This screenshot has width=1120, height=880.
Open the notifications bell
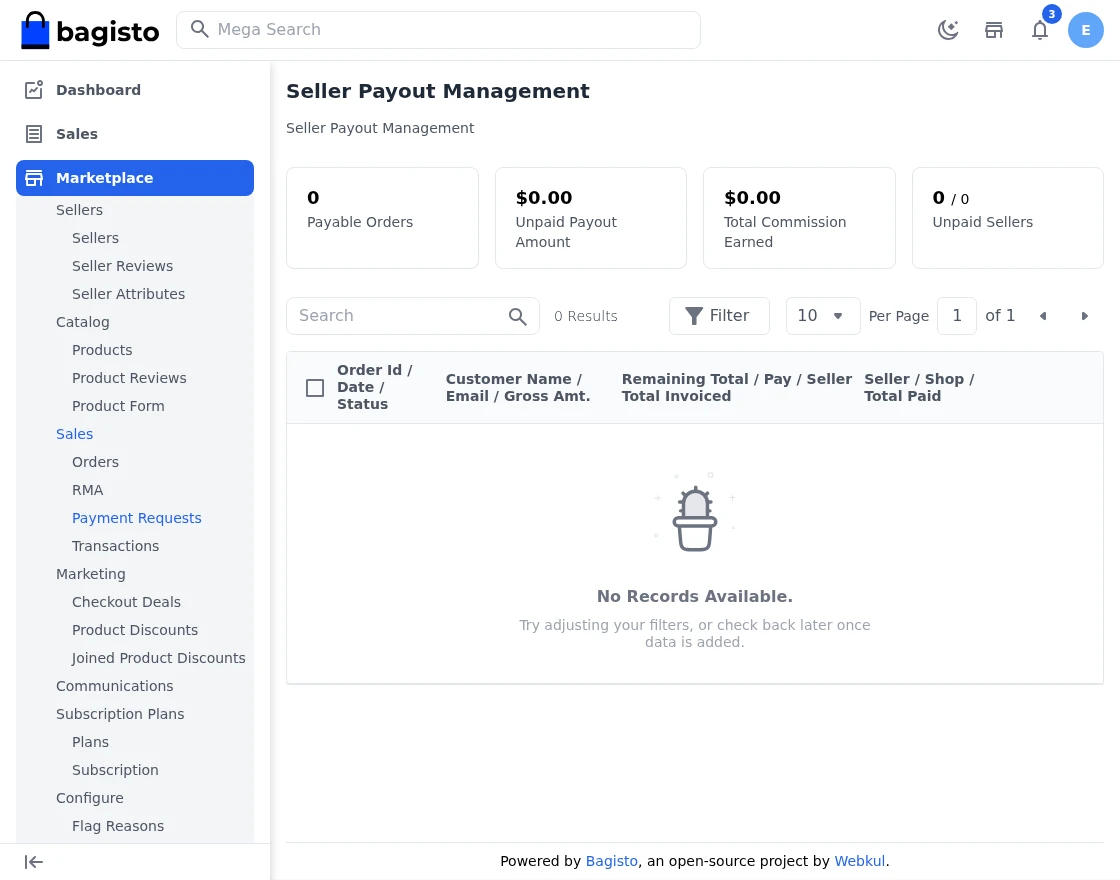(1040, 30)
